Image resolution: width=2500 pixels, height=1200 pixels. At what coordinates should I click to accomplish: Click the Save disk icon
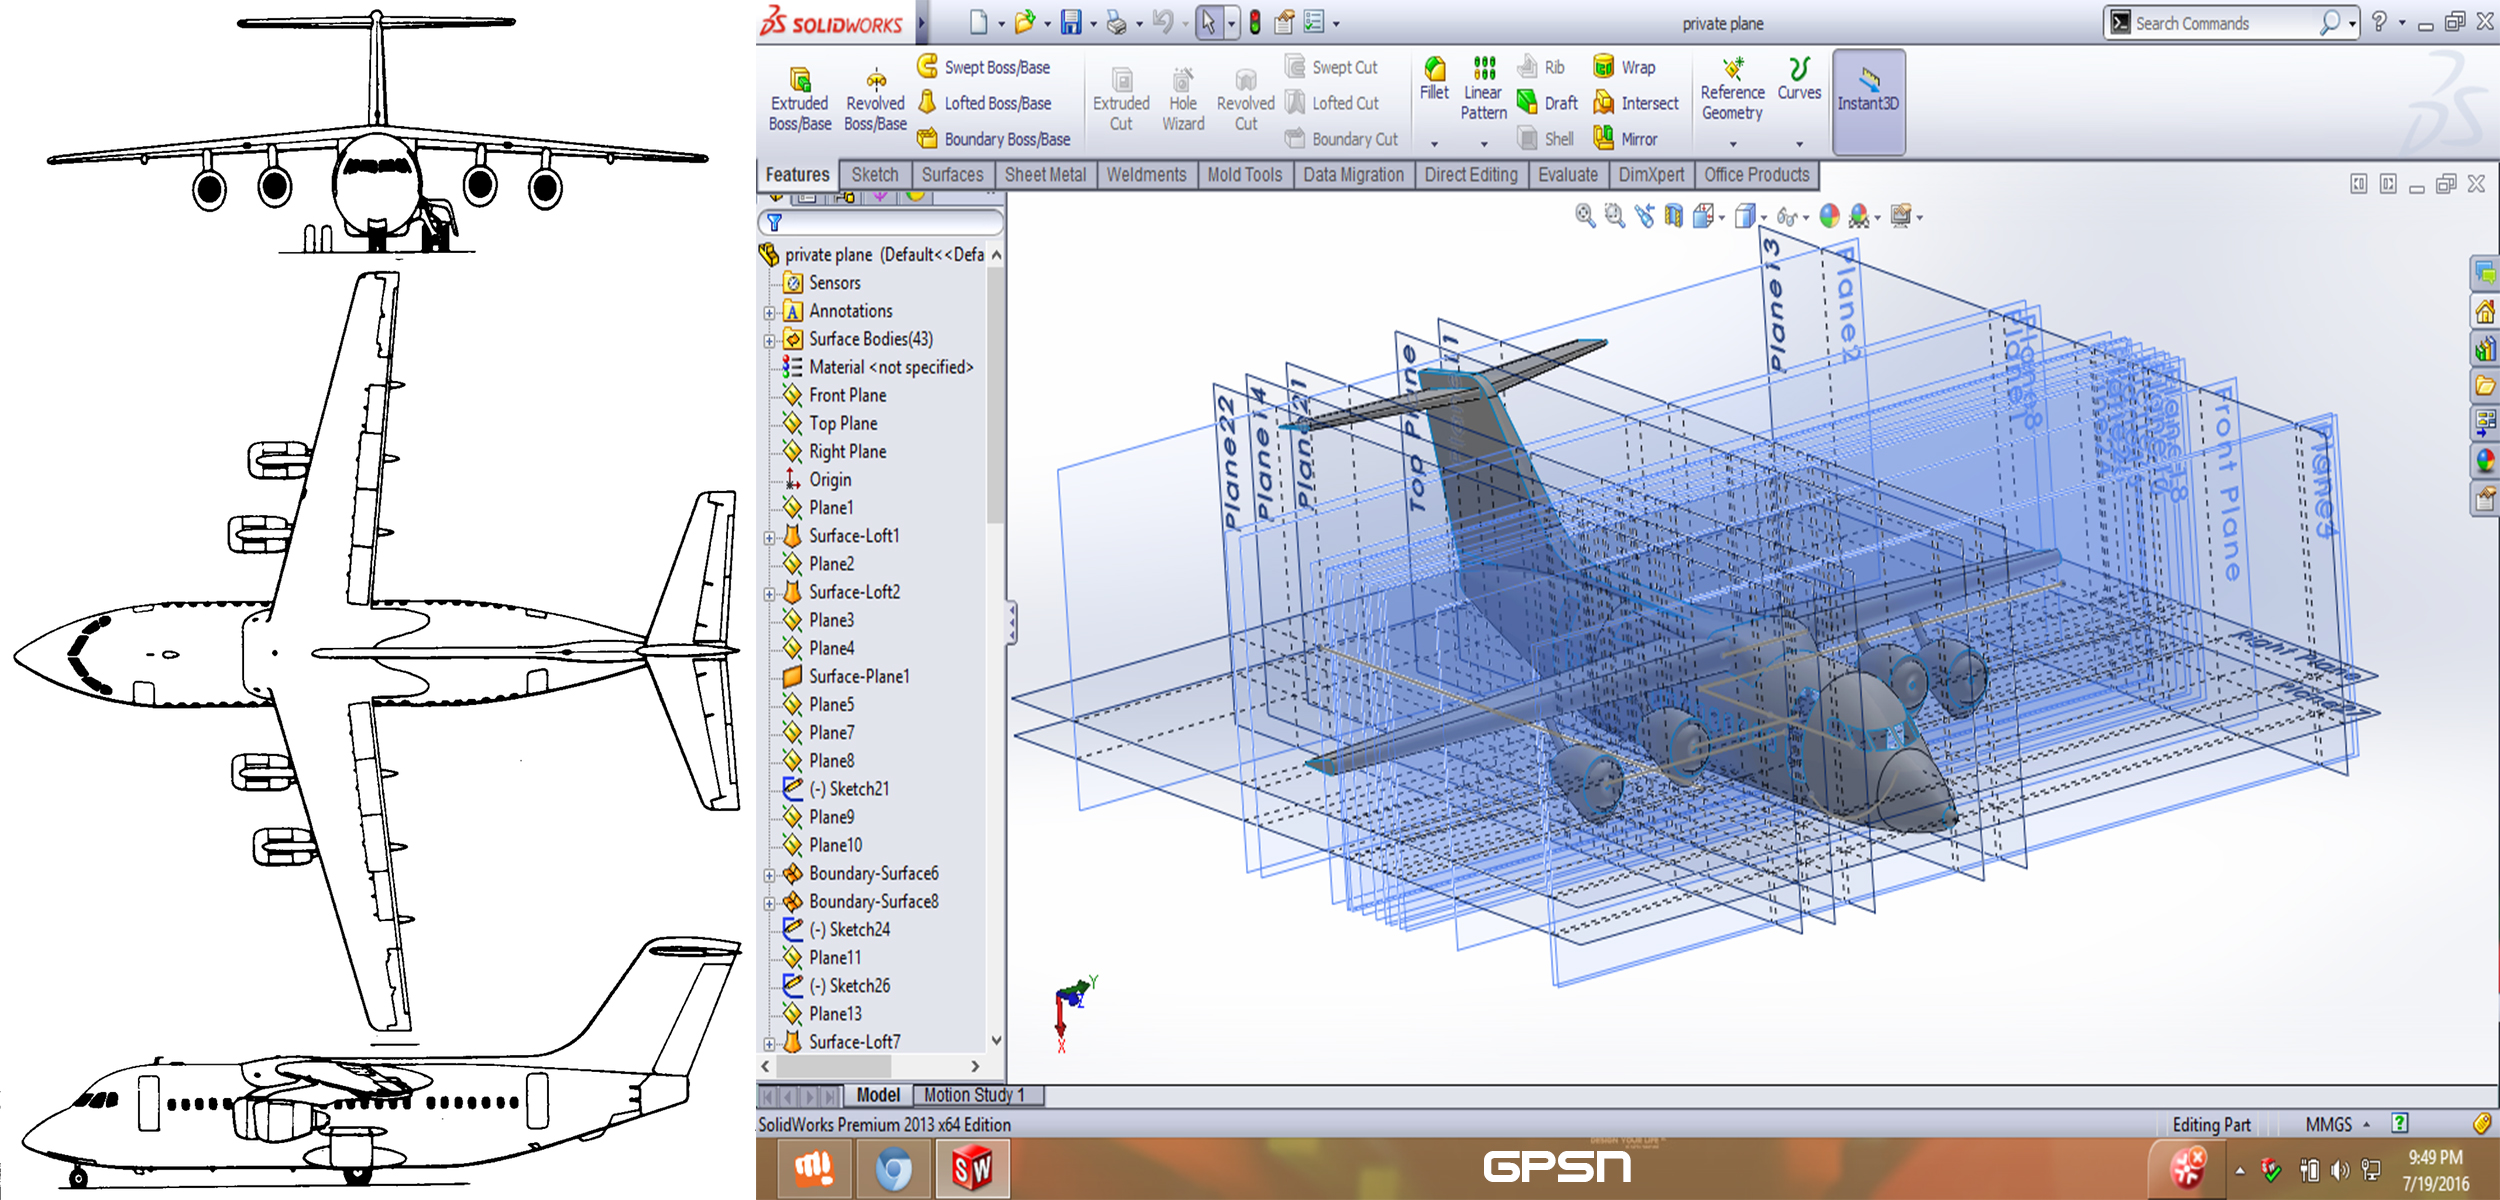[x=1071, y=22]
